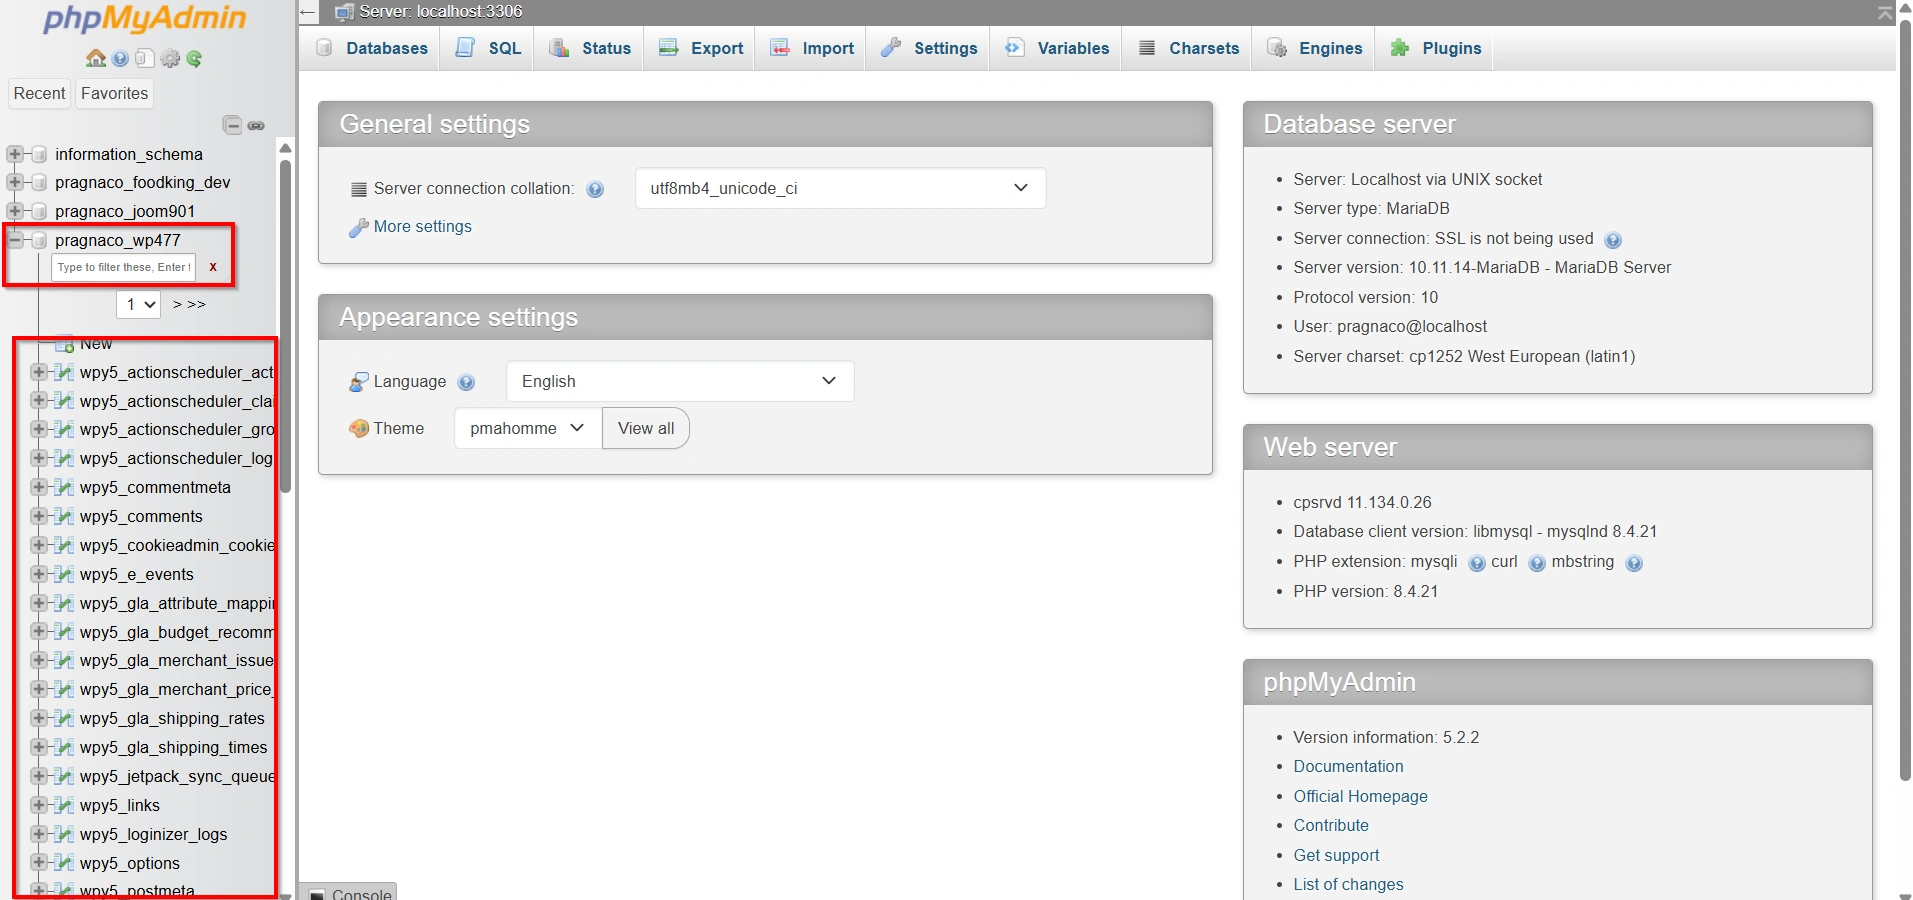Expand pragnaco_joom901 database node
The image size is (1913, 900).
(x=15, y=211)
